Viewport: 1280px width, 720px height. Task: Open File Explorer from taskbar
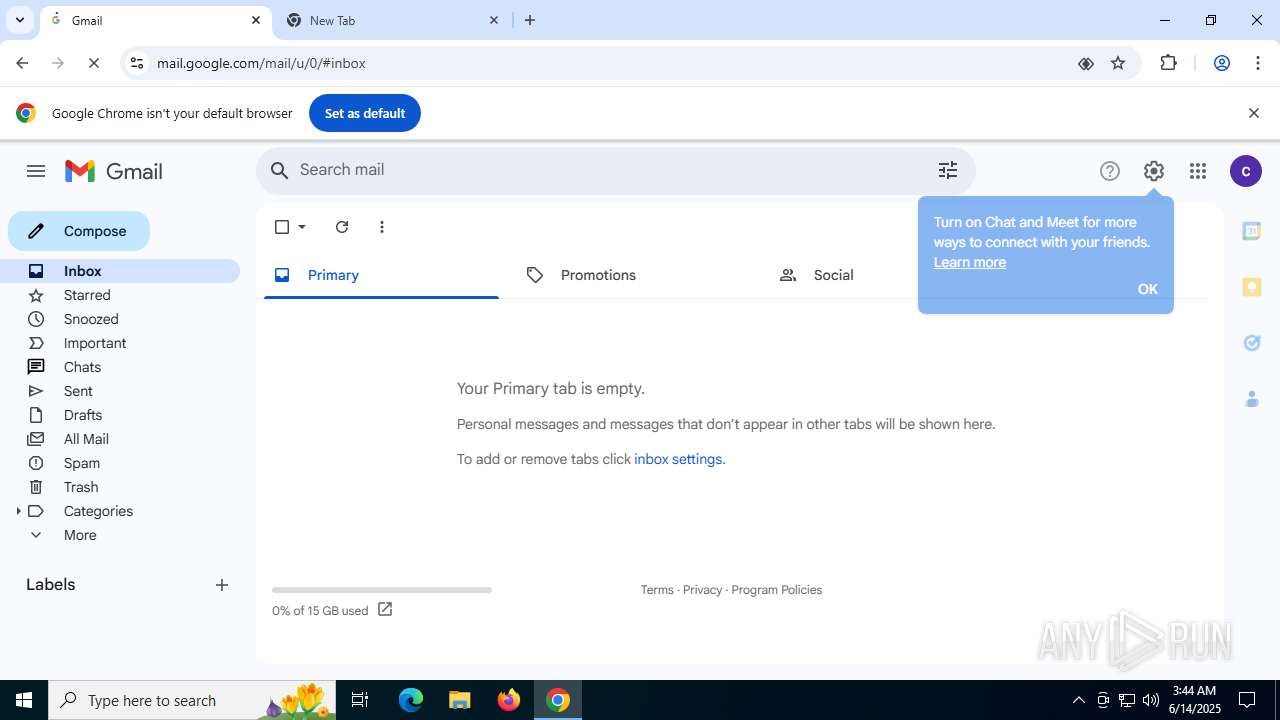pyautogui.click(x=459, y=700)
